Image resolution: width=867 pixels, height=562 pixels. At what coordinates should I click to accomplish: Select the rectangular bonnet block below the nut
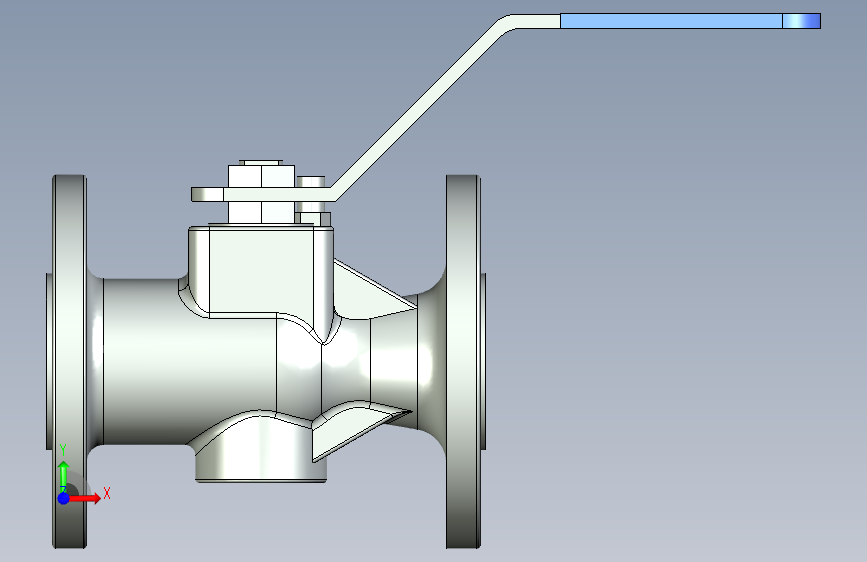pyautogui.click(x=260, y=269)
